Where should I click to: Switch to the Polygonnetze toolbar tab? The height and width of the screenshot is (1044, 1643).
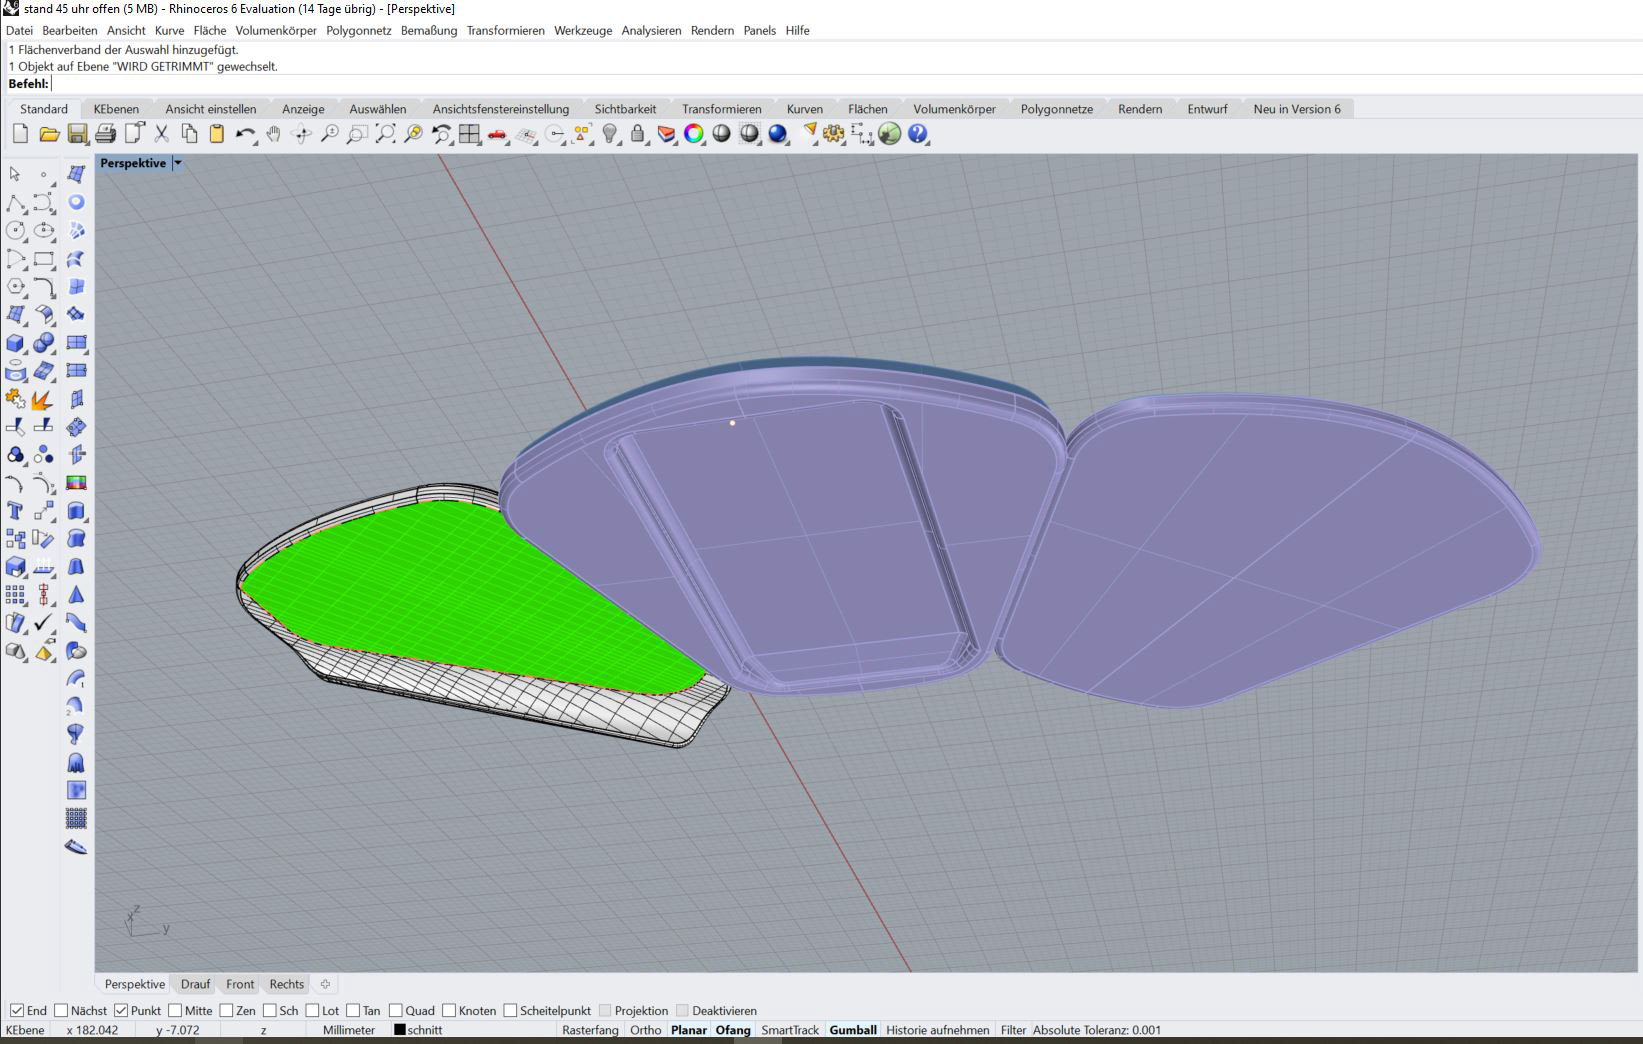pyautogui.click(x=1056, y=109)
